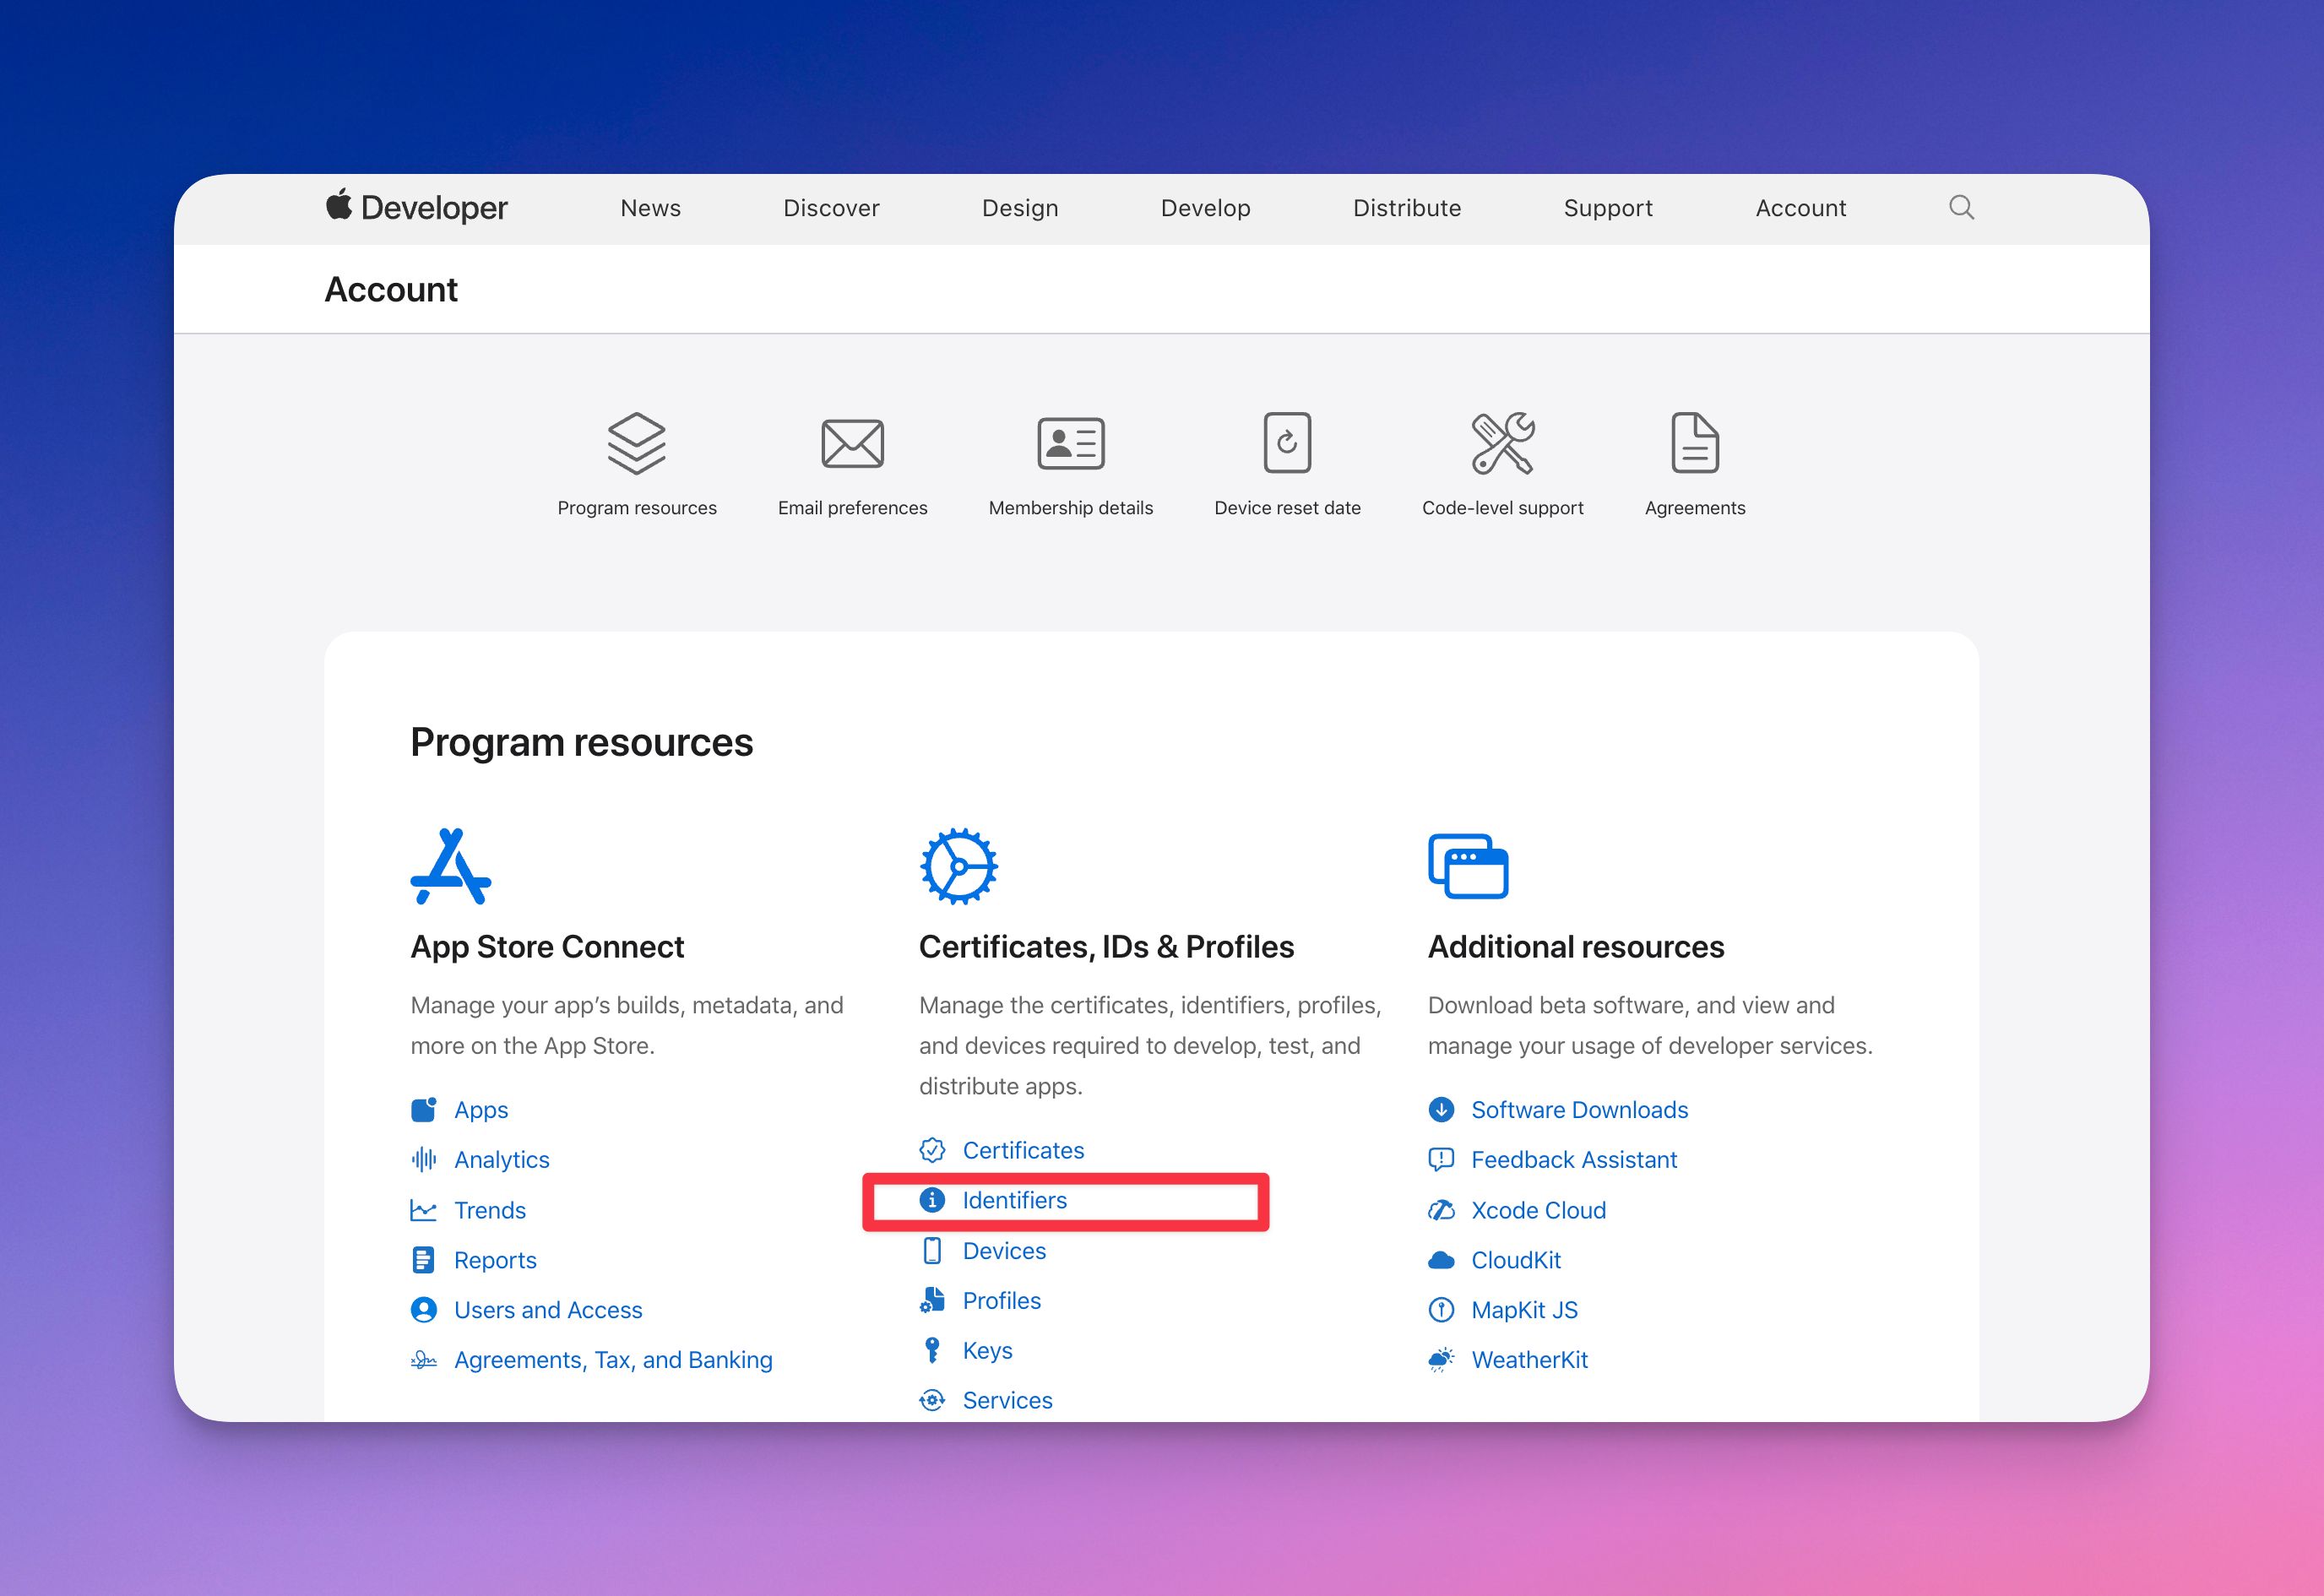Click the Certificates, IDs & Profiles gear icon
The image size is (2324, 1596).
(958, 866)
